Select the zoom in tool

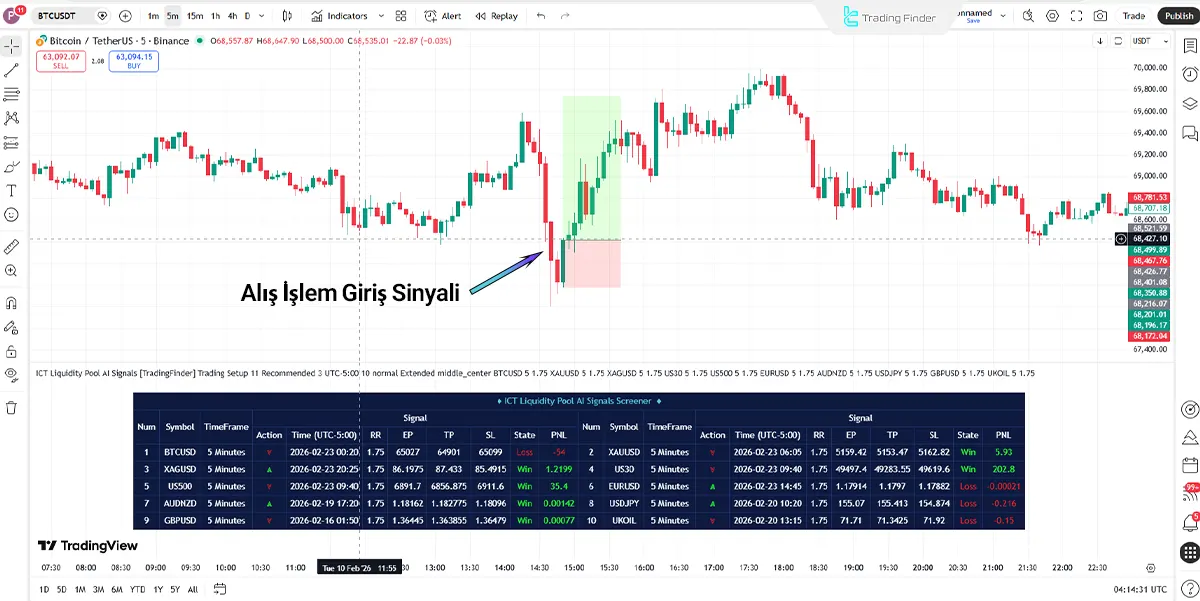pos(12,270)
